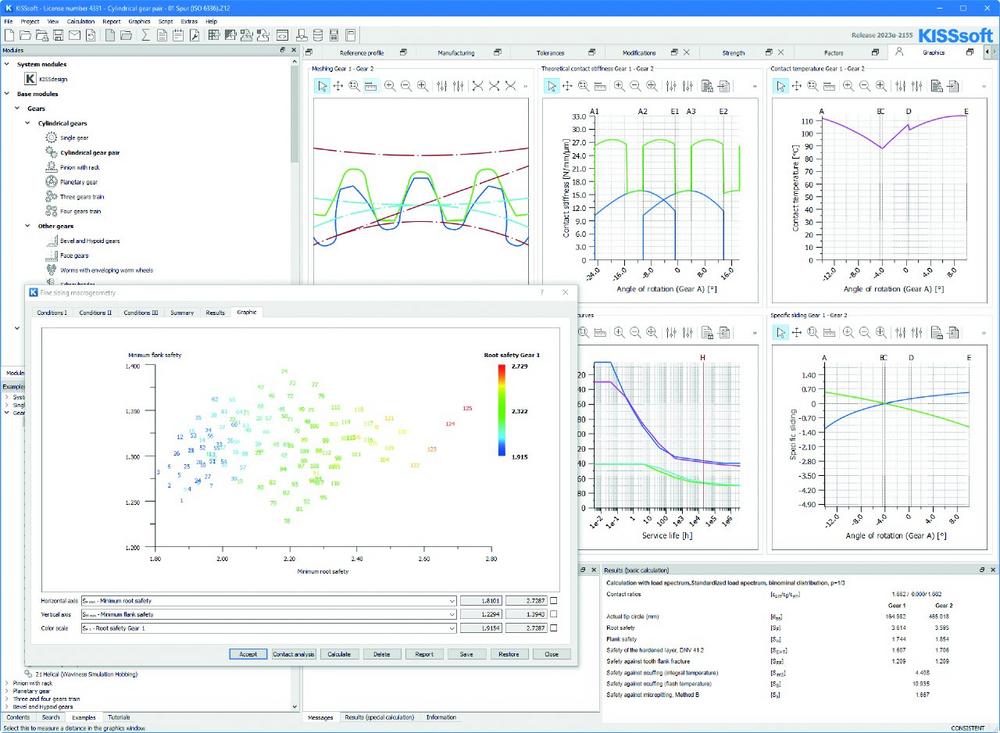
Task: Activate pan tool in Meshing graphic toolbar
Action: 338,86
